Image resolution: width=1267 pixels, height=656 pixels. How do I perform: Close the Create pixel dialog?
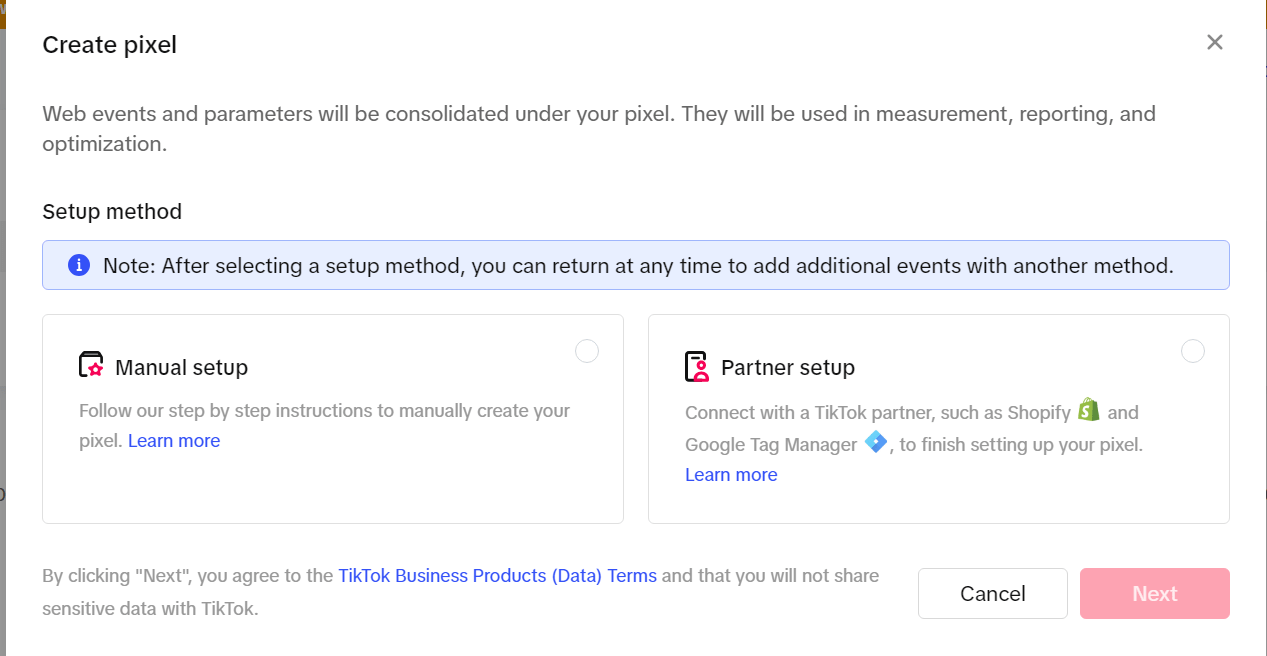[1214, 42]
